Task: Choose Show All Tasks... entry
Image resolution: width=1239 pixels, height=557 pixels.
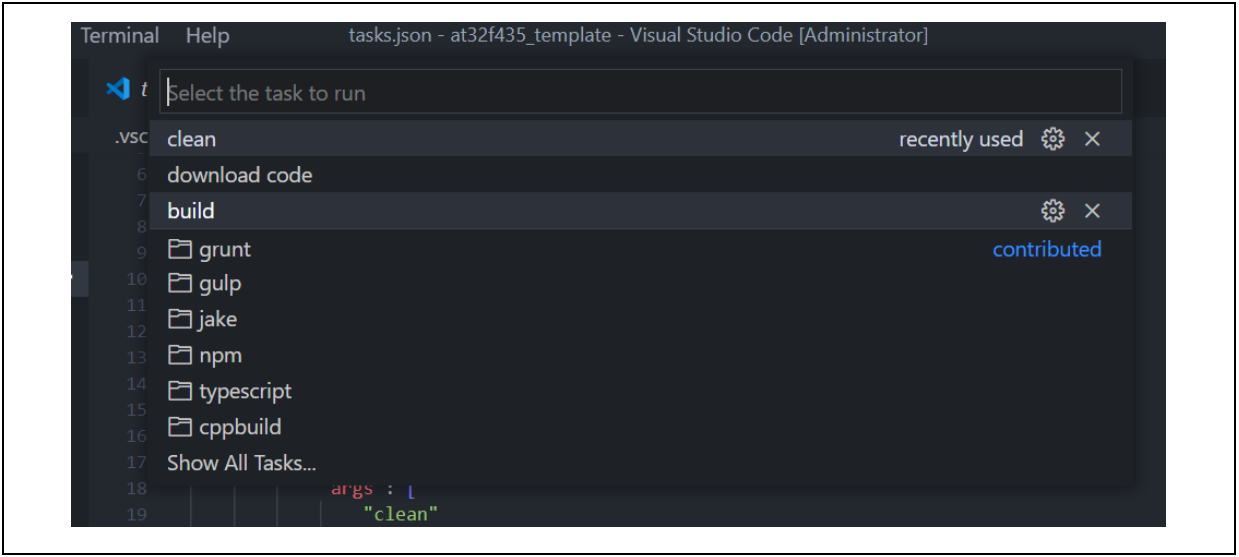Action: point(241,463)
